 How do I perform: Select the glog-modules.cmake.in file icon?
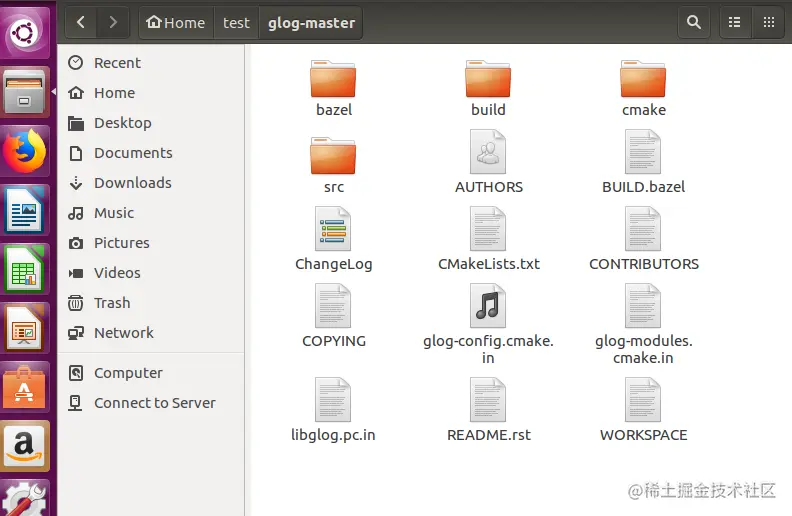642,305
